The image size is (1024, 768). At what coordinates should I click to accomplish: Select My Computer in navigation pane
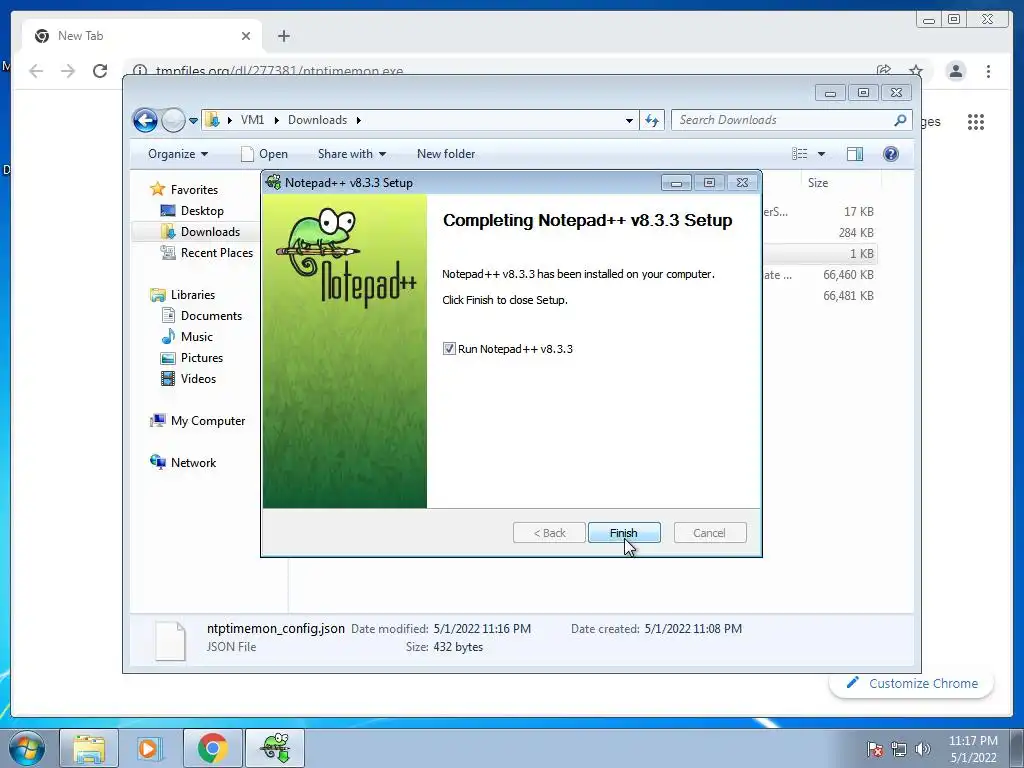pos(208,421)
